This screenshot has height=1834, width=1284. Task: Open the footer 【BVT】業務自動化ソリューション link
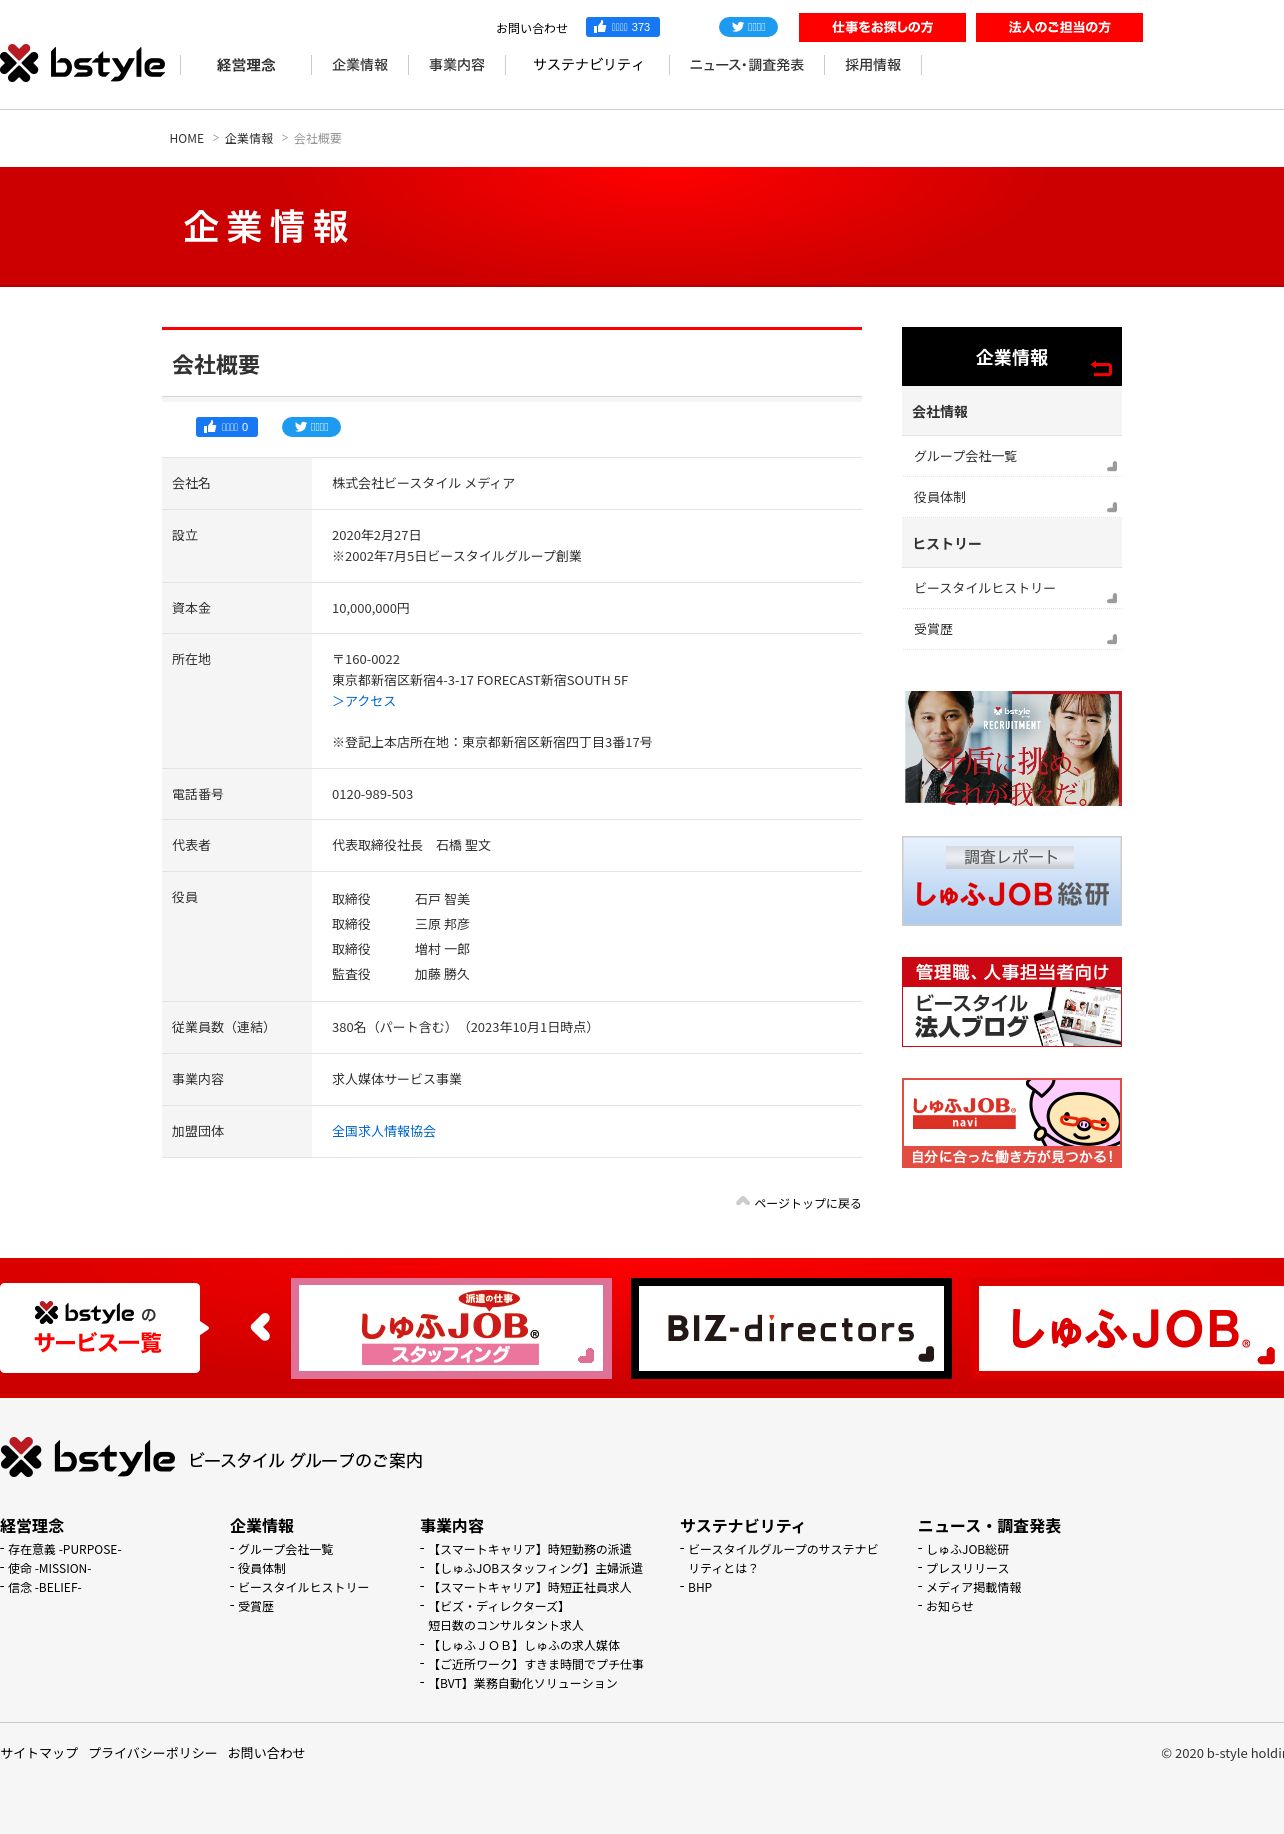point(523,1683)
